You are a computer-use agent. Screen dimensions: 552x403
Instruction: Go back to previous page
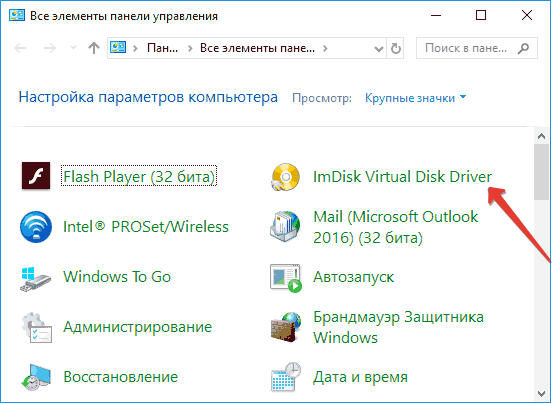(x=20, y=48)
